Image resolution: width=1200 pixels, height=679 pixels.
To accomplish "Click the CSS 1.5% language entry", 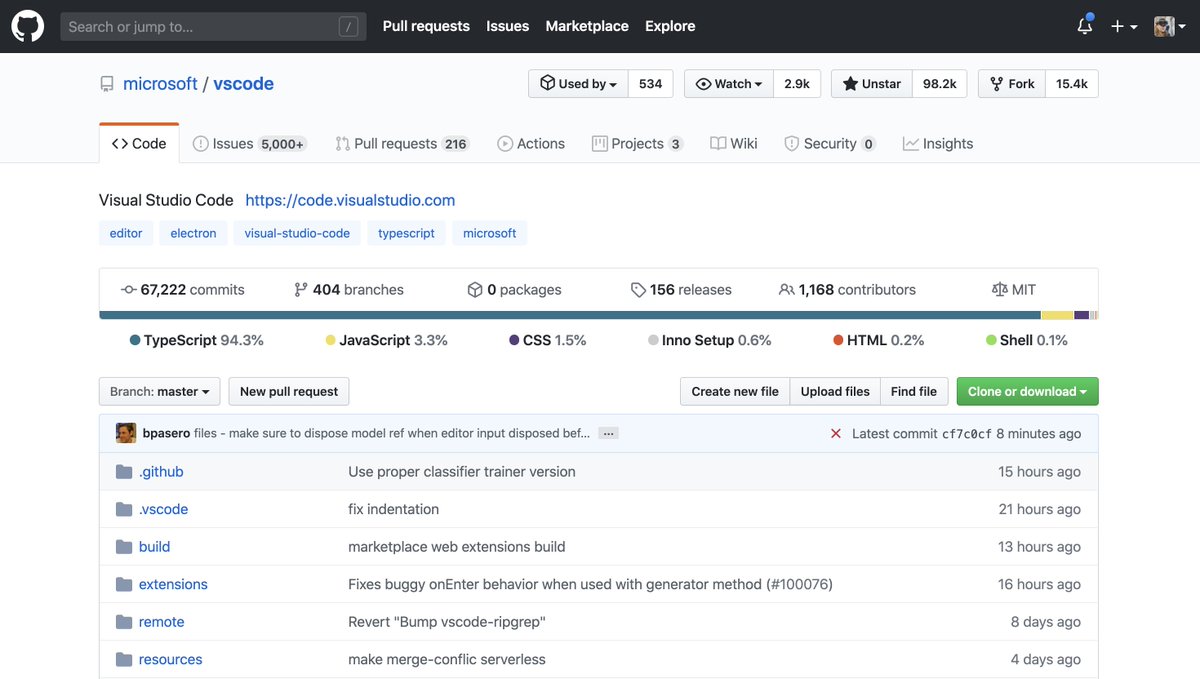I will tap(548, 340).
